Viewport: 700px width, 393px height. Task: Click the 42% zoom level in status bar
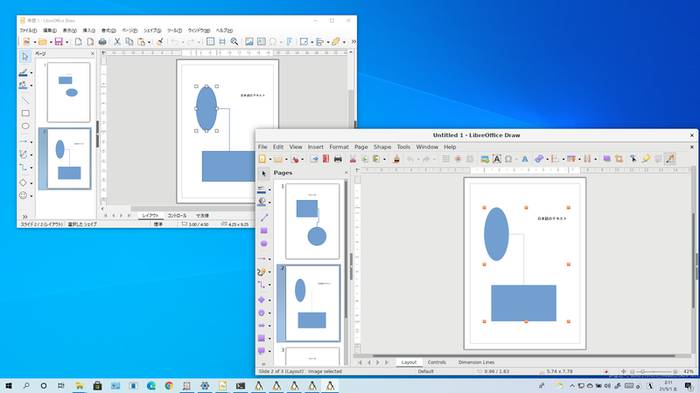click(x=688, y=371)
